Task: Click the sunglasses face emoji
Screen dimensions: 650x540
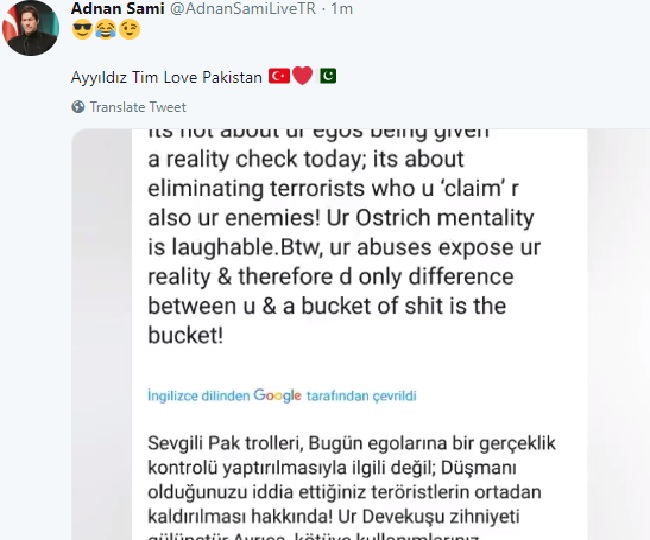Action: 82,30
